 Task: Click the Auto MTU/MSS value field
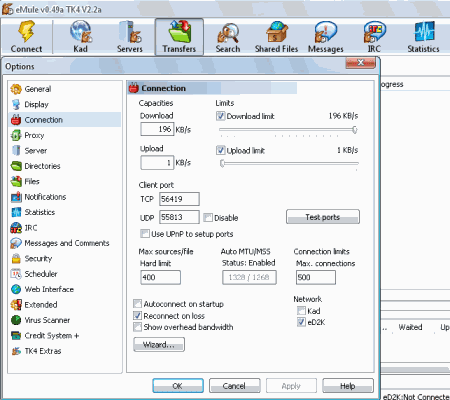(x=249, y=277)
